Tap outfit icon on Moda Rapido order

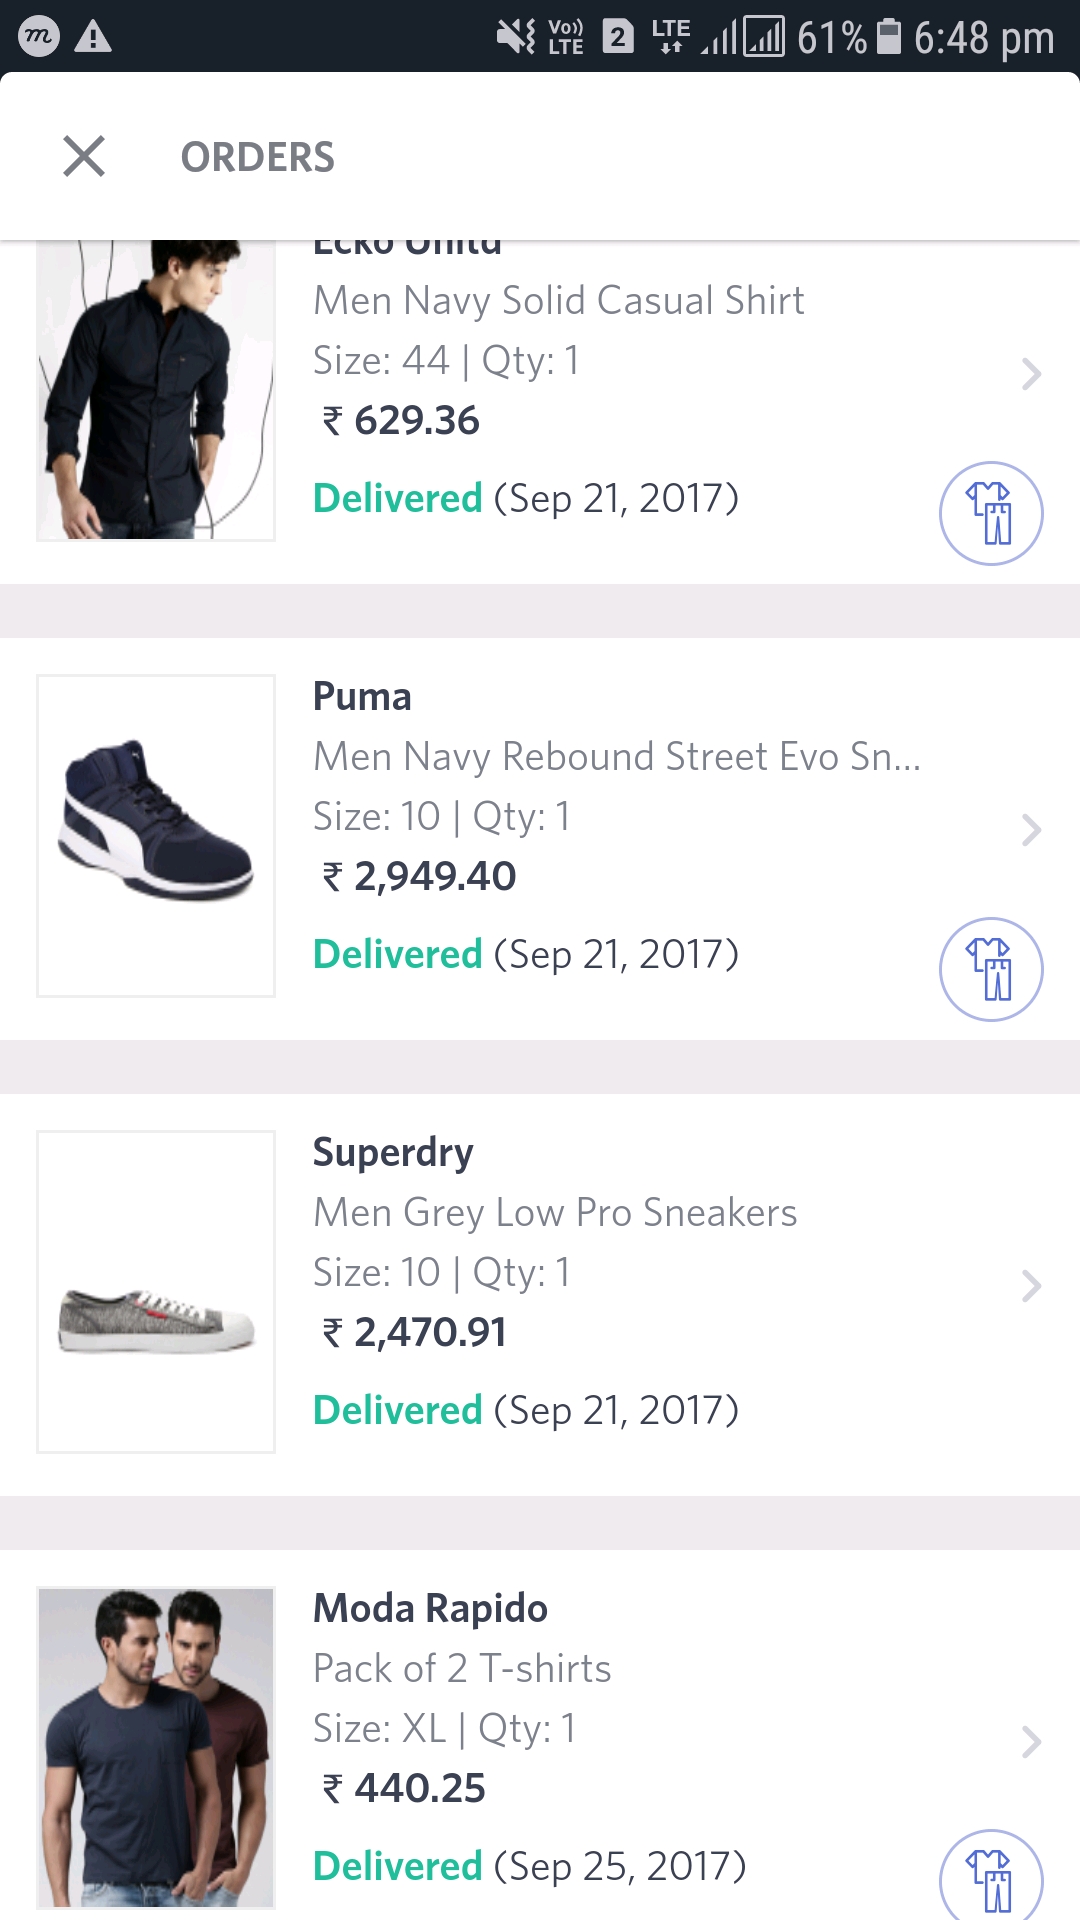click(x=991, y=1876)
